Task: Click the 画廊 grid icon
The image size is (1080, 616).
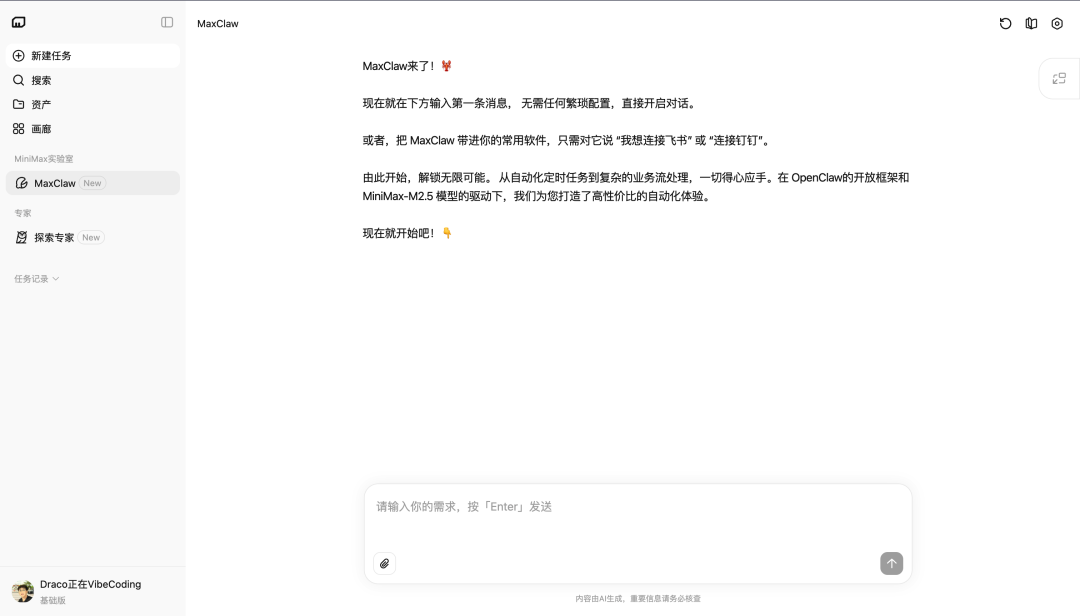Action: [19, 129]
